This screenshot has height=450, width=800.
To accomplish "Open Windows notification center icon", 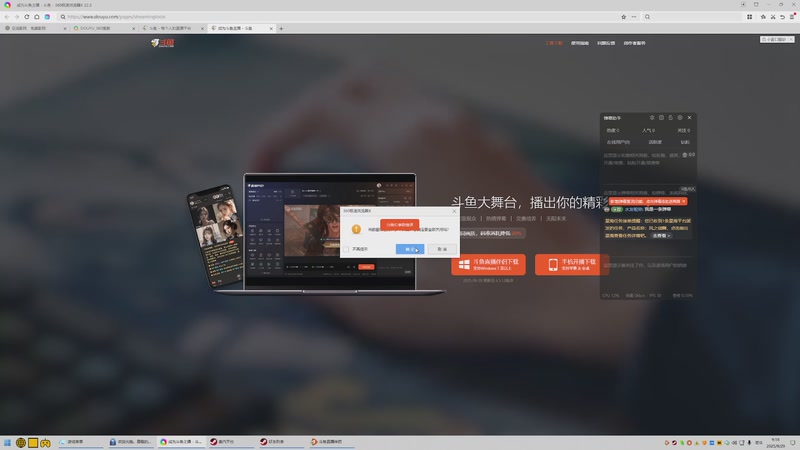I will [x=793, y=442].
